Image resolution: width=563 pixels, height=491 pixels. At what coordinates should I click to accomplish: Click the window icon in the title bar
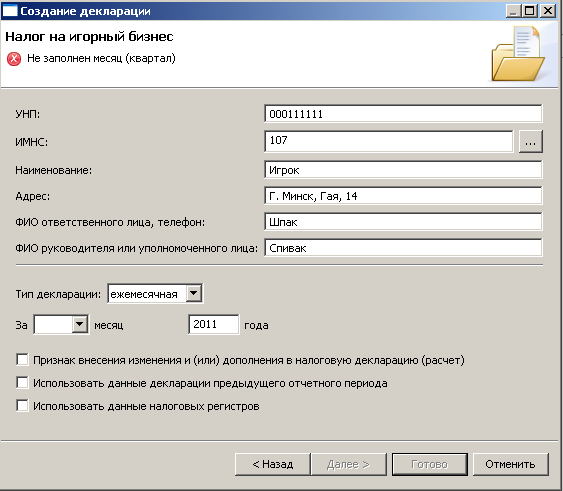pos(10,11)
